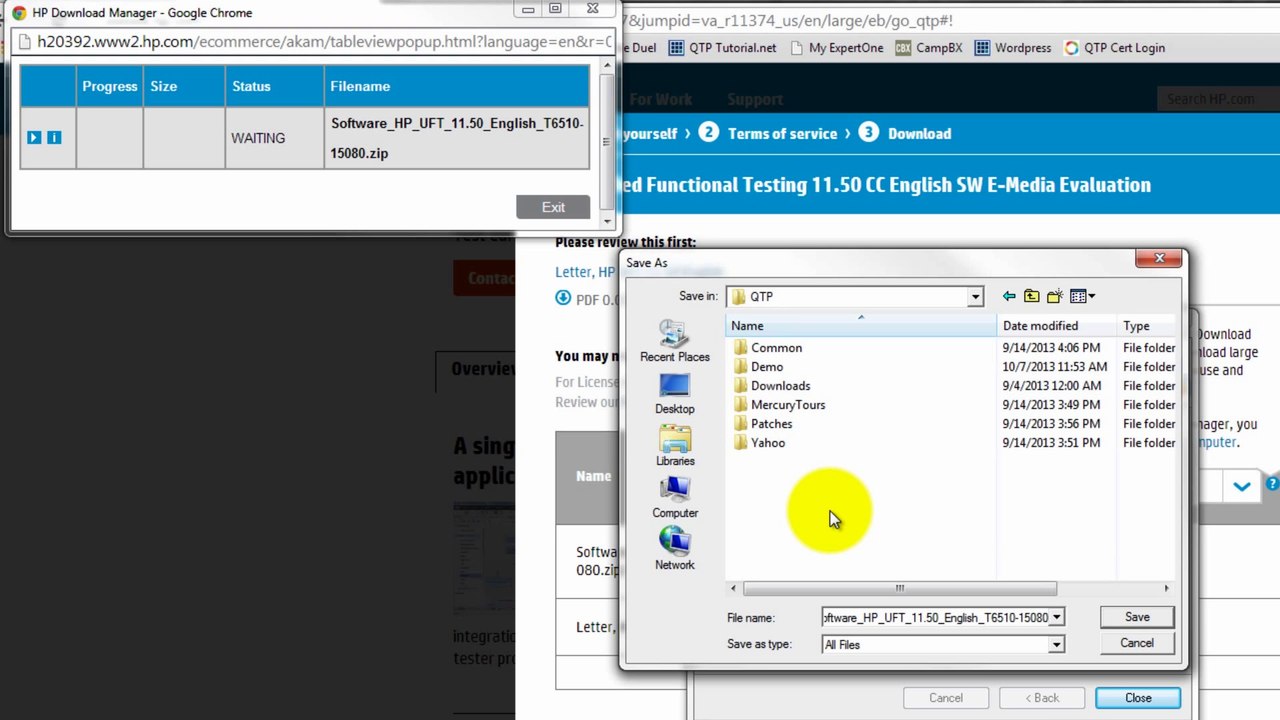This screenshot has width=1280, height=720.
Task: Select the Downloads folder in file list
Action: (x=771, y=386)
